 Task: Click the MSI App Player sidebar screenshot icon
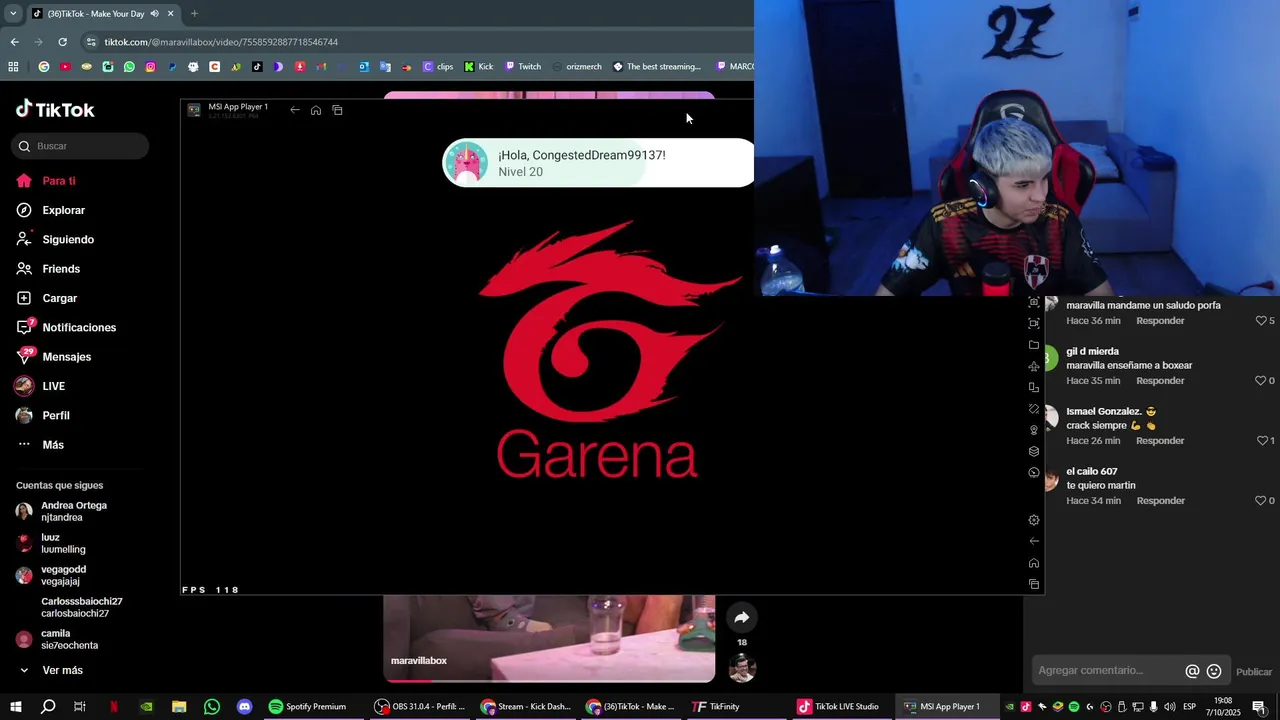[1034, 302]
